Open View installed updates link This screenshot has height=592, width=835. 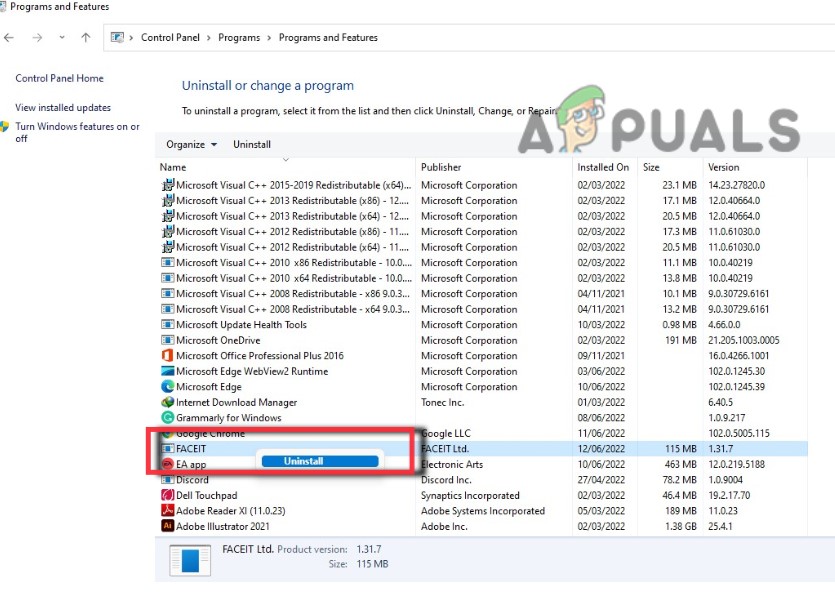coord(63,107)
